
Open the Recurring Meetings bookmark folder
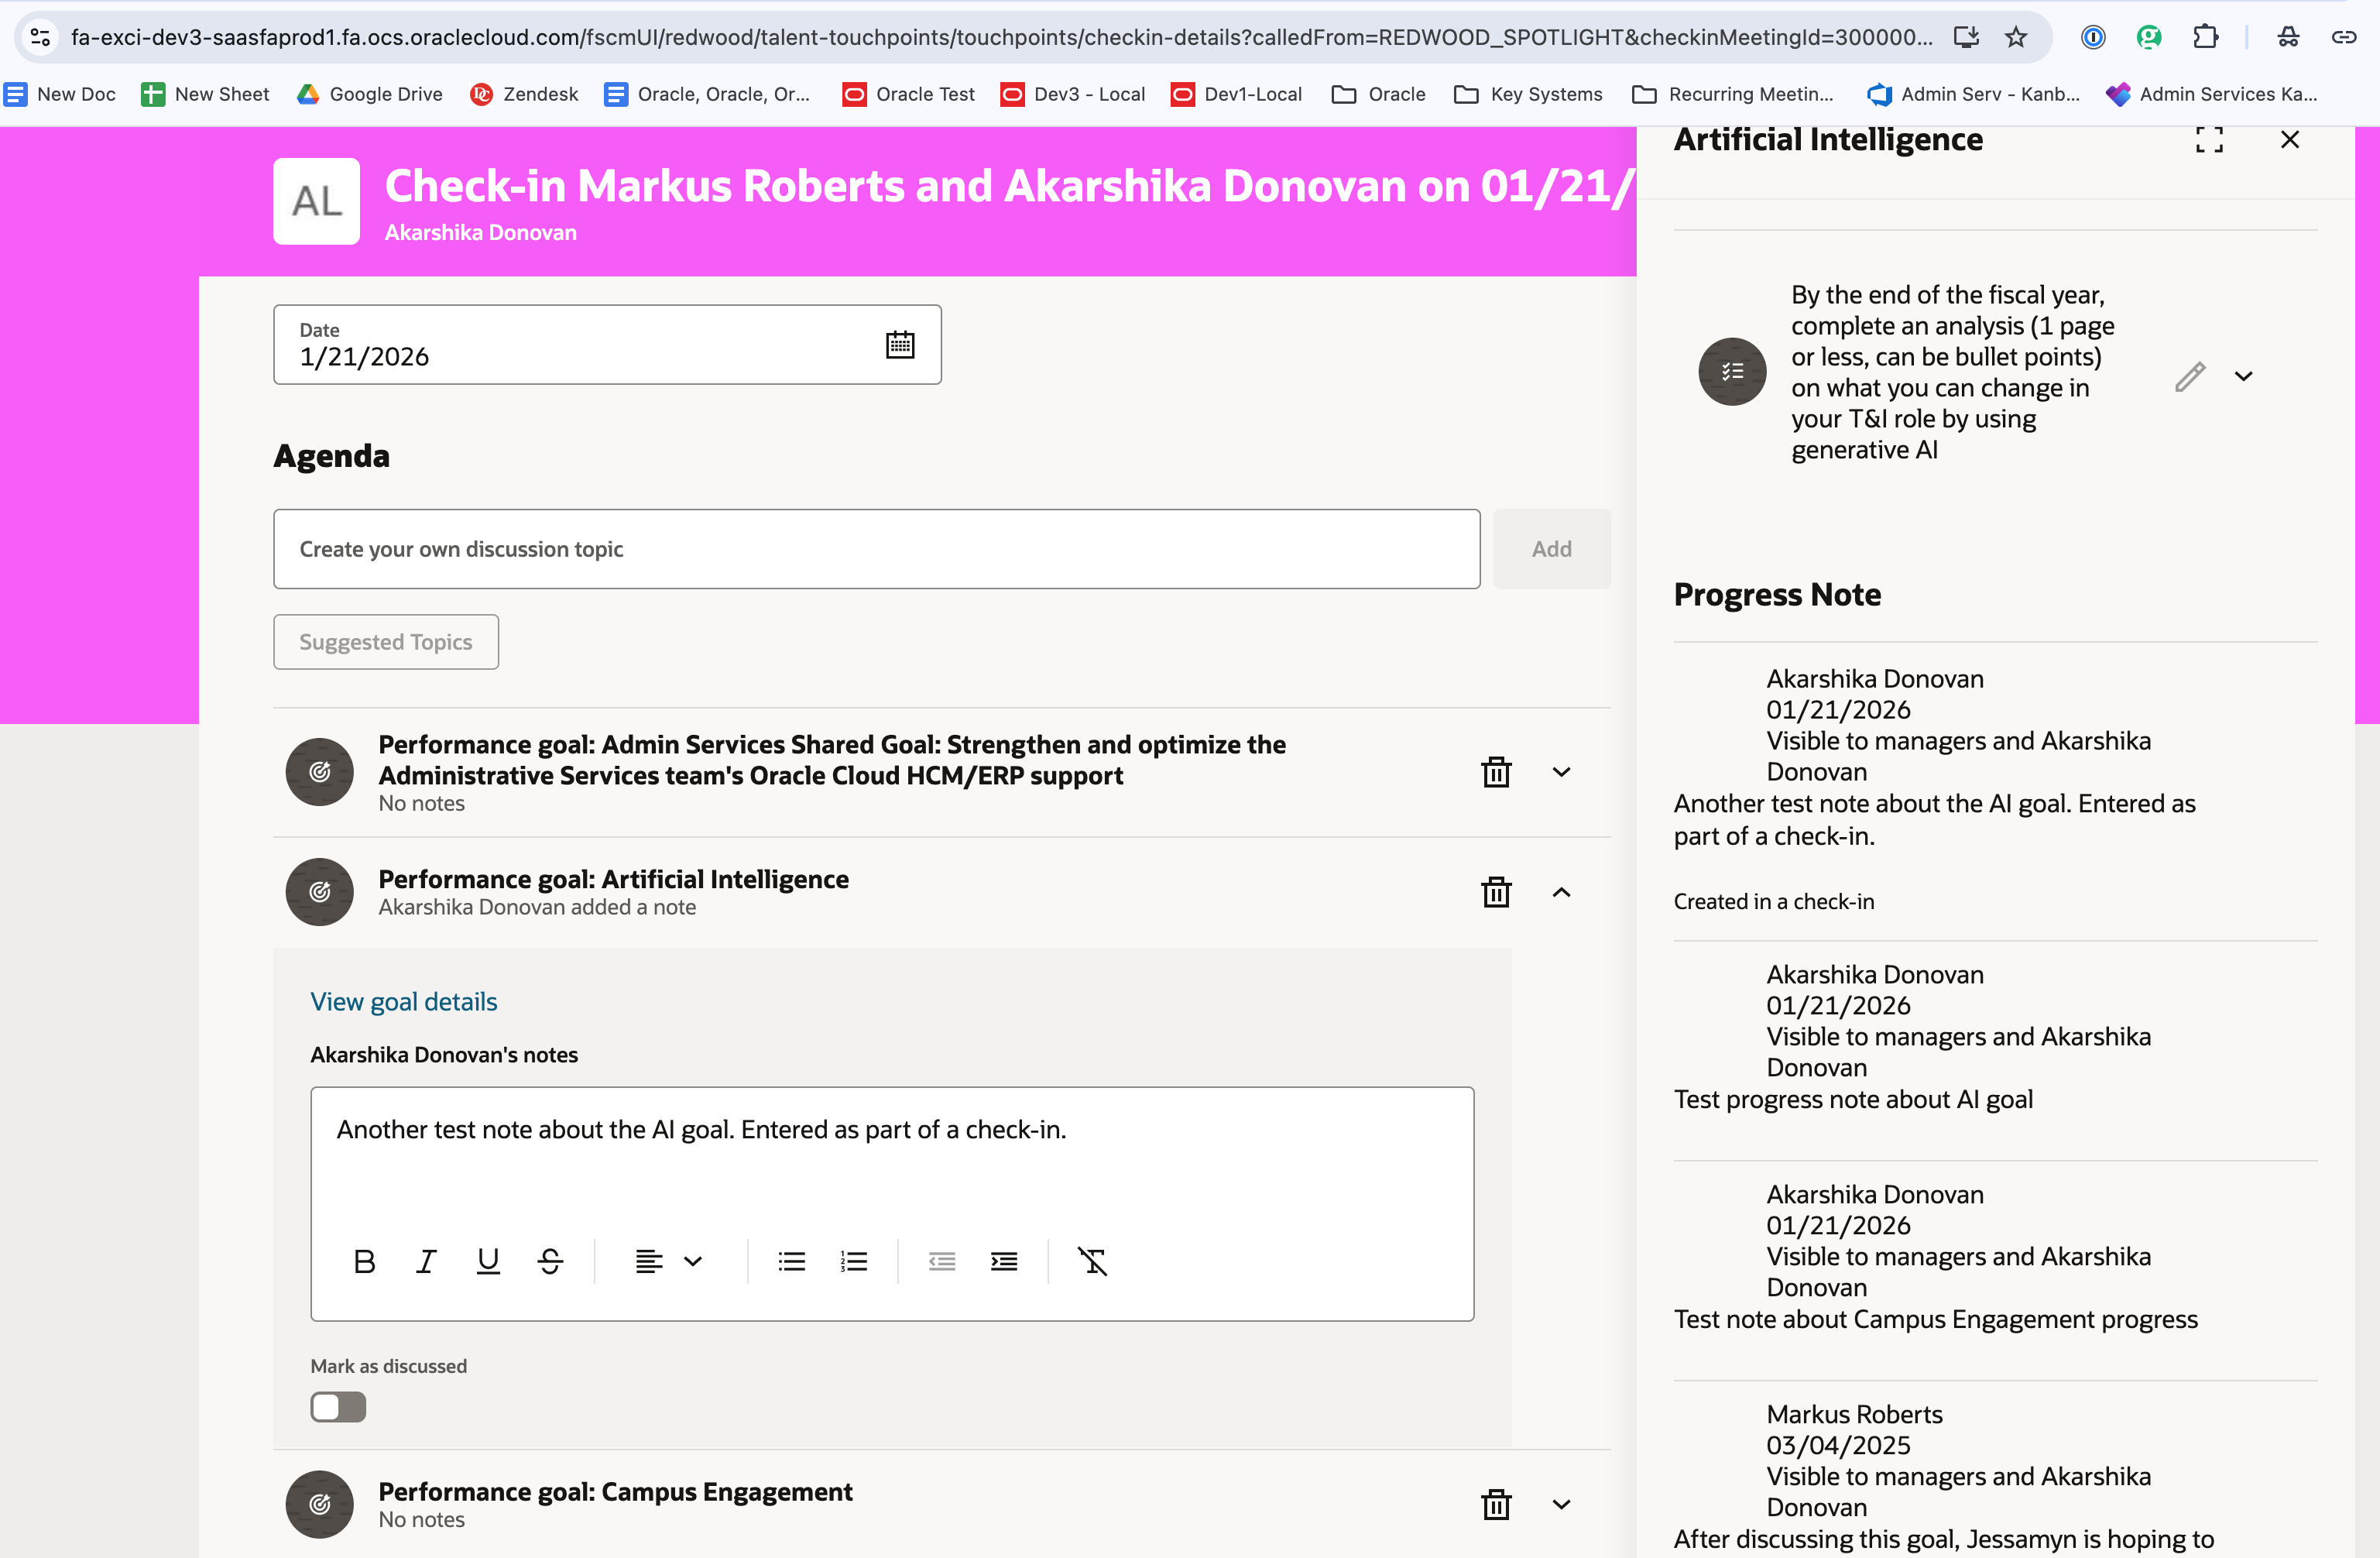[x=1732, y=94]
